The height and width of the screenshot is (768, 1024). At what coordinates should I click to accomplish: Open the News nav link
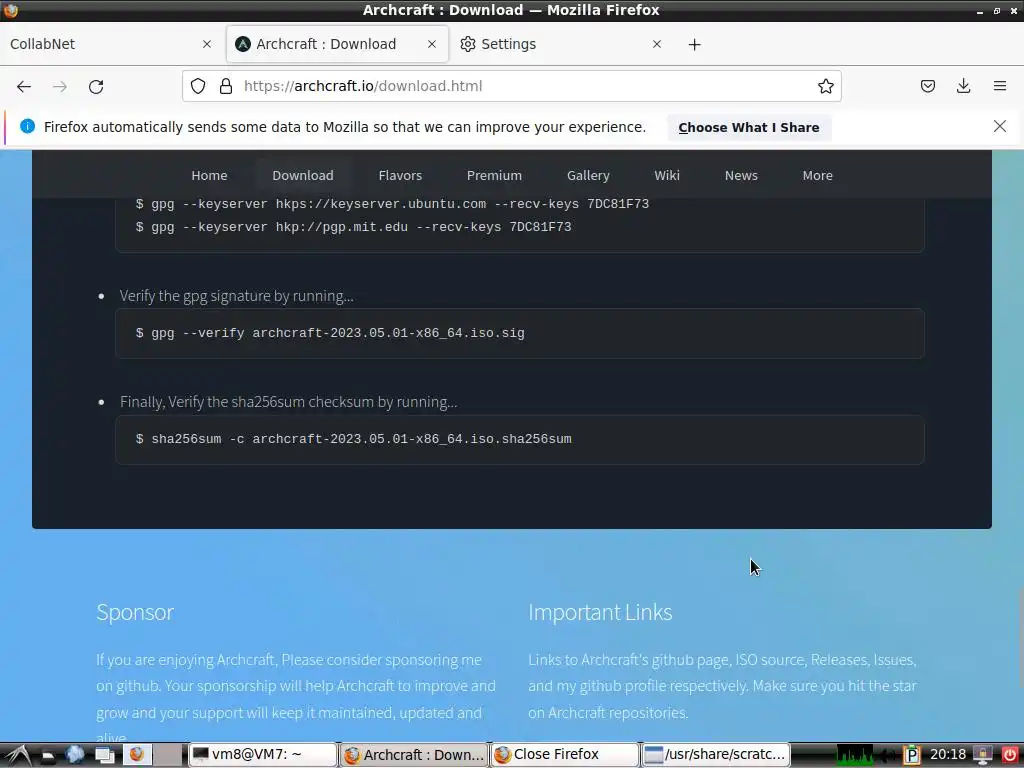tap(741, 175)
